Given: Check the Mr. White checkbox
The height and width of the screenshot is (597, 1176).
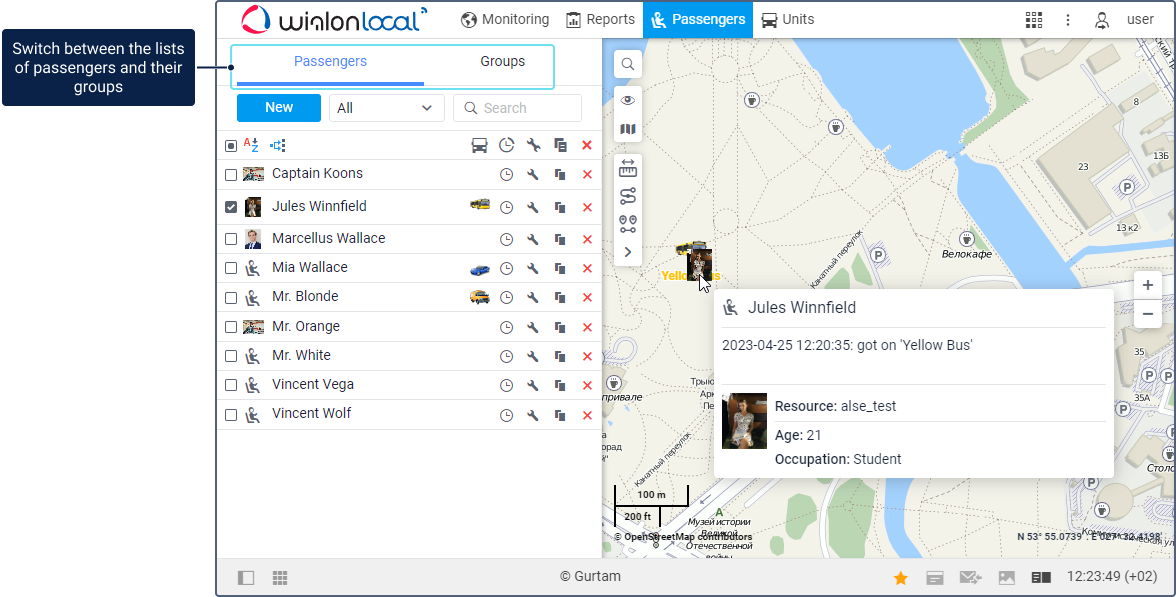Looking at the screenshot, I should click(231, 356).
